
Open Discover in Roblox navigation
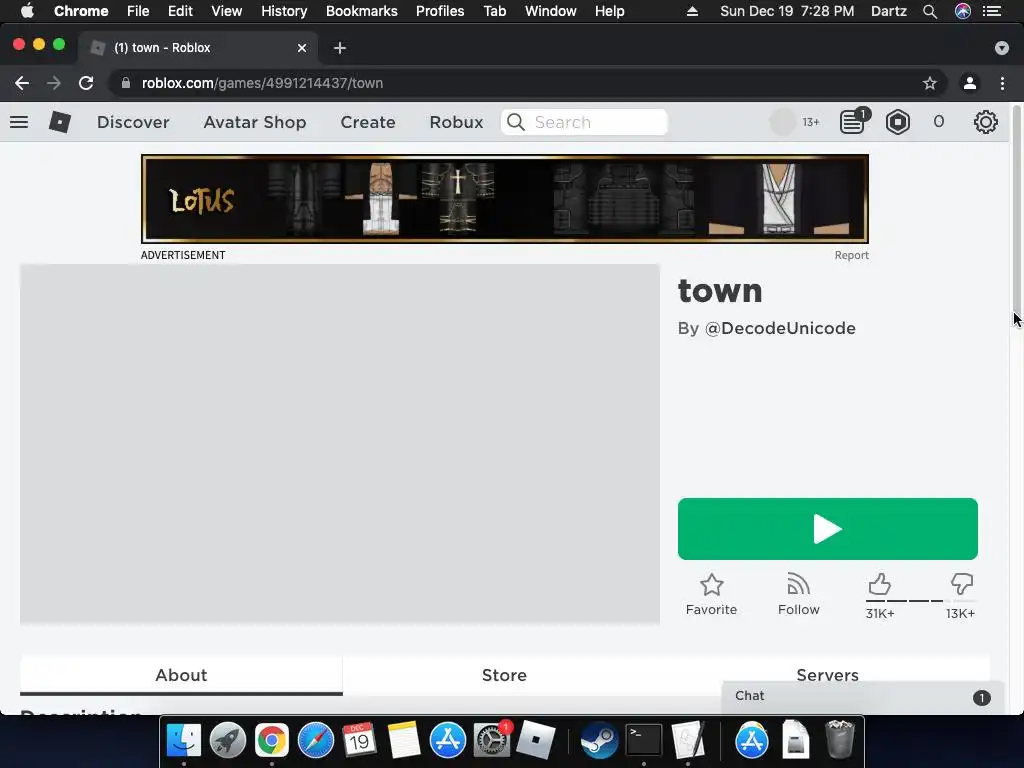coord(133,122)
